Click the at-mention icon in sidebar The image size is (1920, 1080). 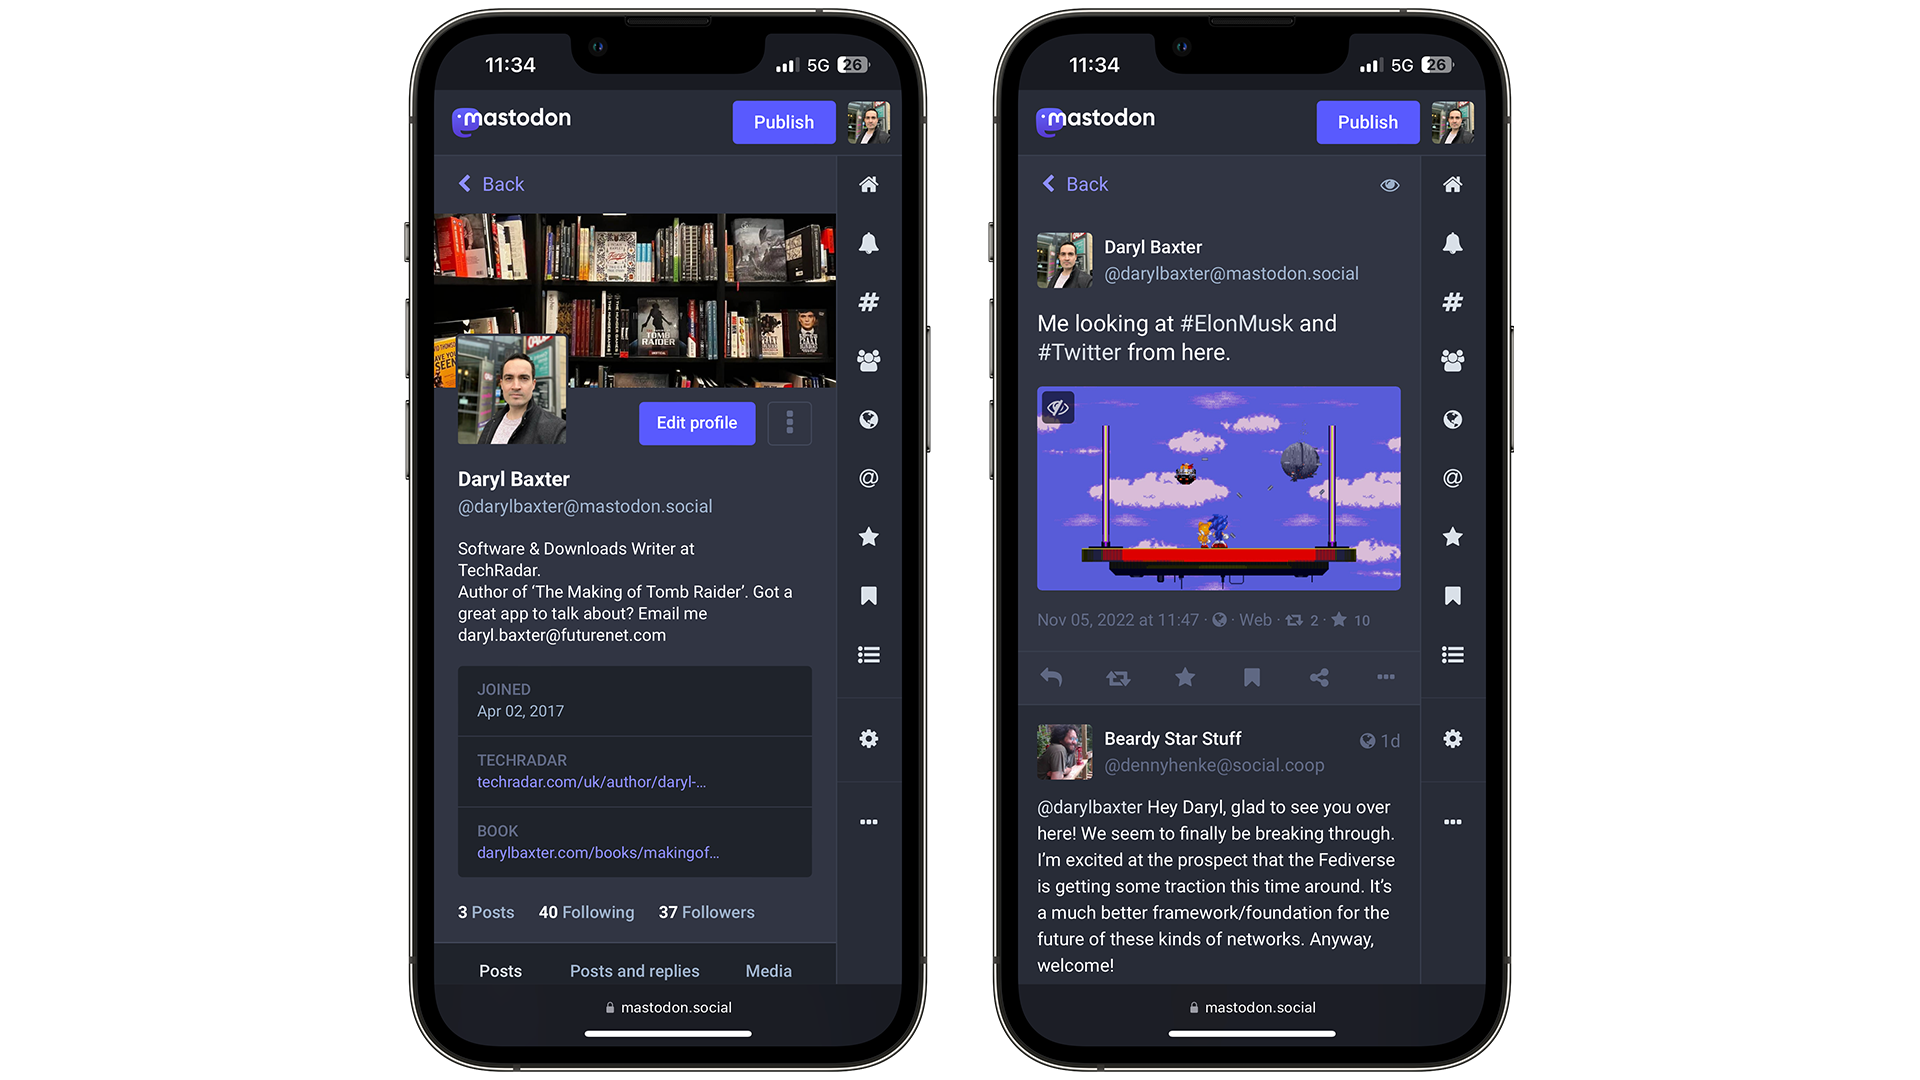click(x=870, y=477)
